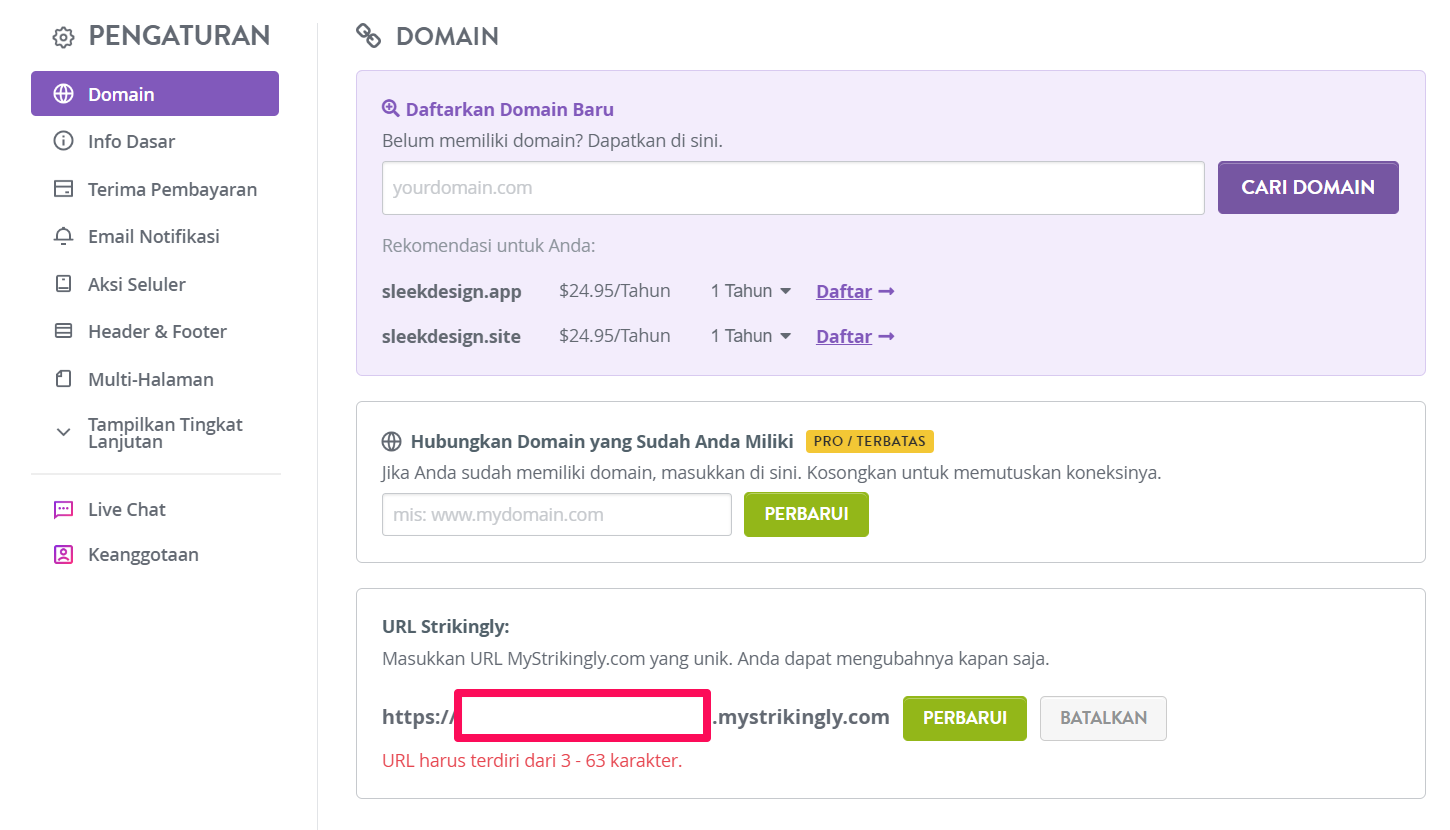The height and width of the screenshot is (830, 1450).
Task: Click the globe icon beside Domain
Action: [63, 94]
